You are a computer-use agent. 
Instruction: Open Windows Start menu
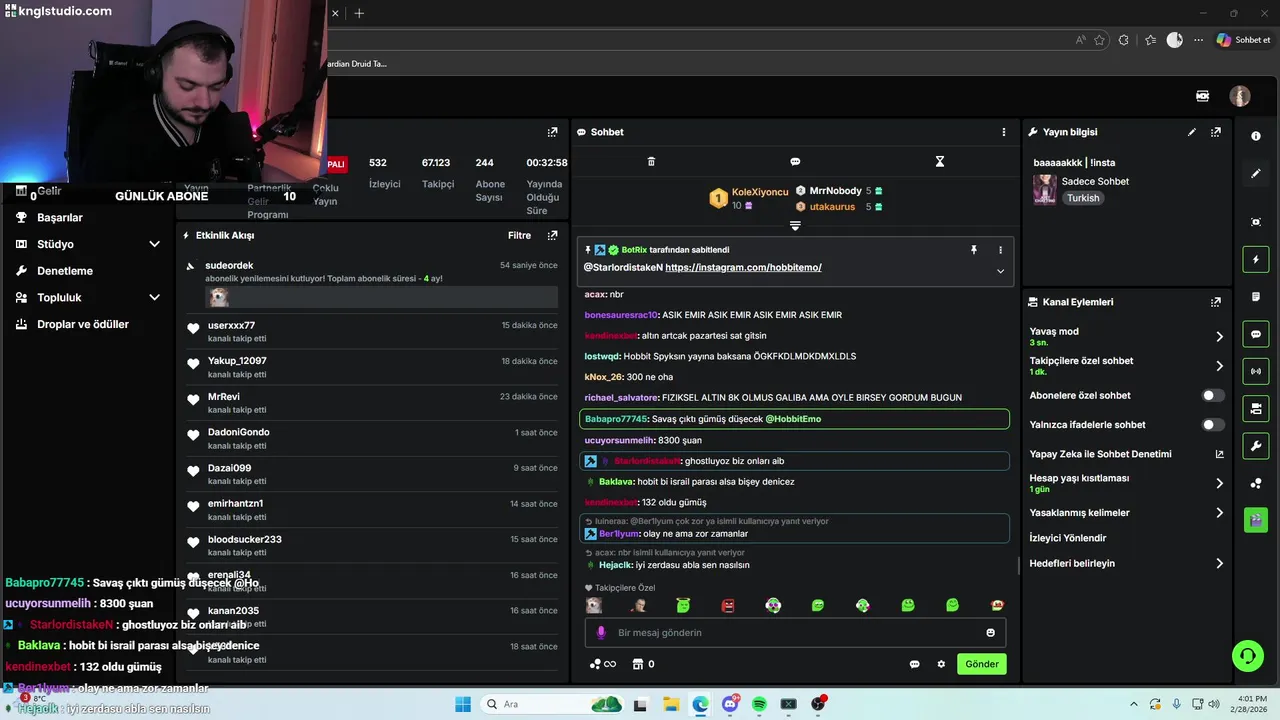[463, 704]
